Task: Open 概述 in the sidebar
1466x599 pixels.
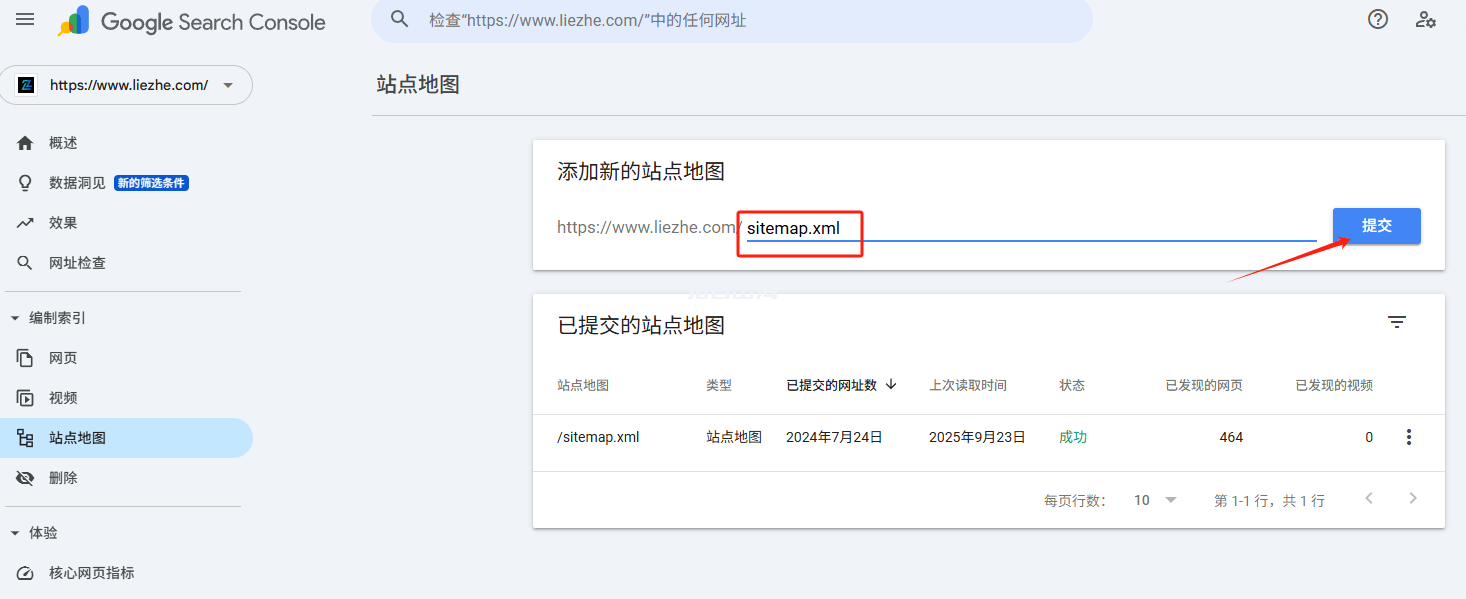Action: tap(126, 143)
